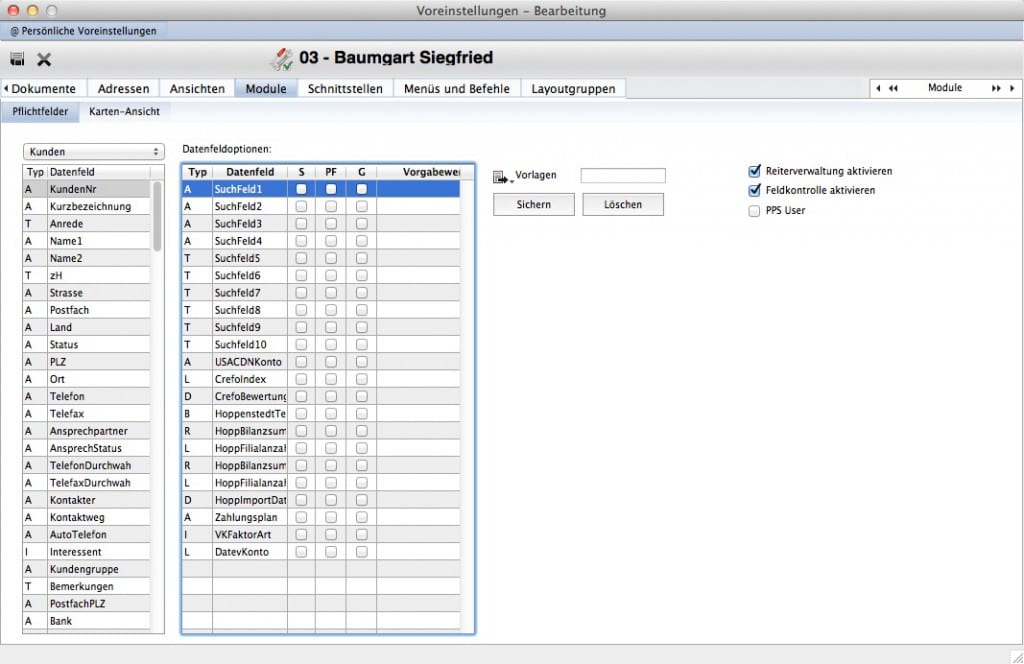Tick the S checkbox for USACDNKonto

(x=301, y=362)
